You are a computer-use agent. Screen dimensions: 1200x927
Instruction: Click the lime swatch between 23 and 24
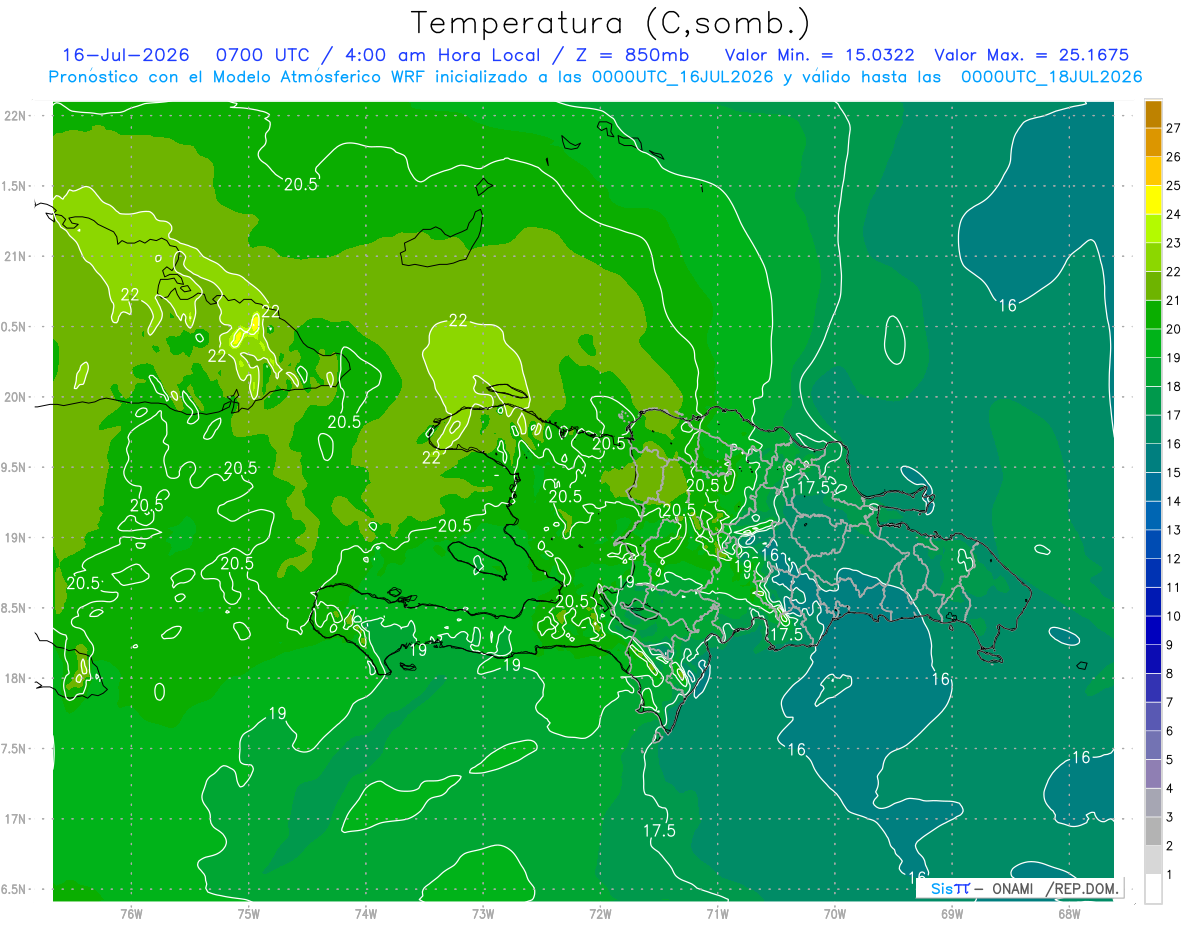(1153, 229)
